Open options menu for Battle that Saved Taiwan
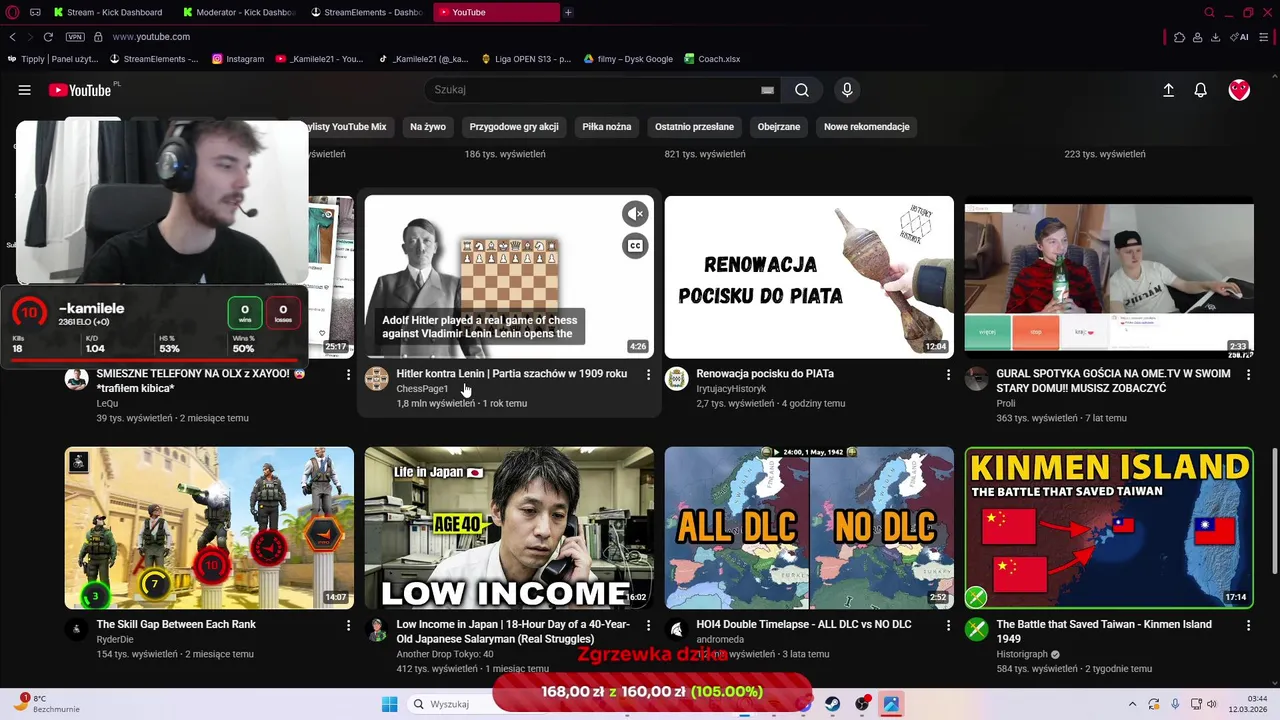The height and width of the screenshot is (720, 1280). pos(1248,625)
